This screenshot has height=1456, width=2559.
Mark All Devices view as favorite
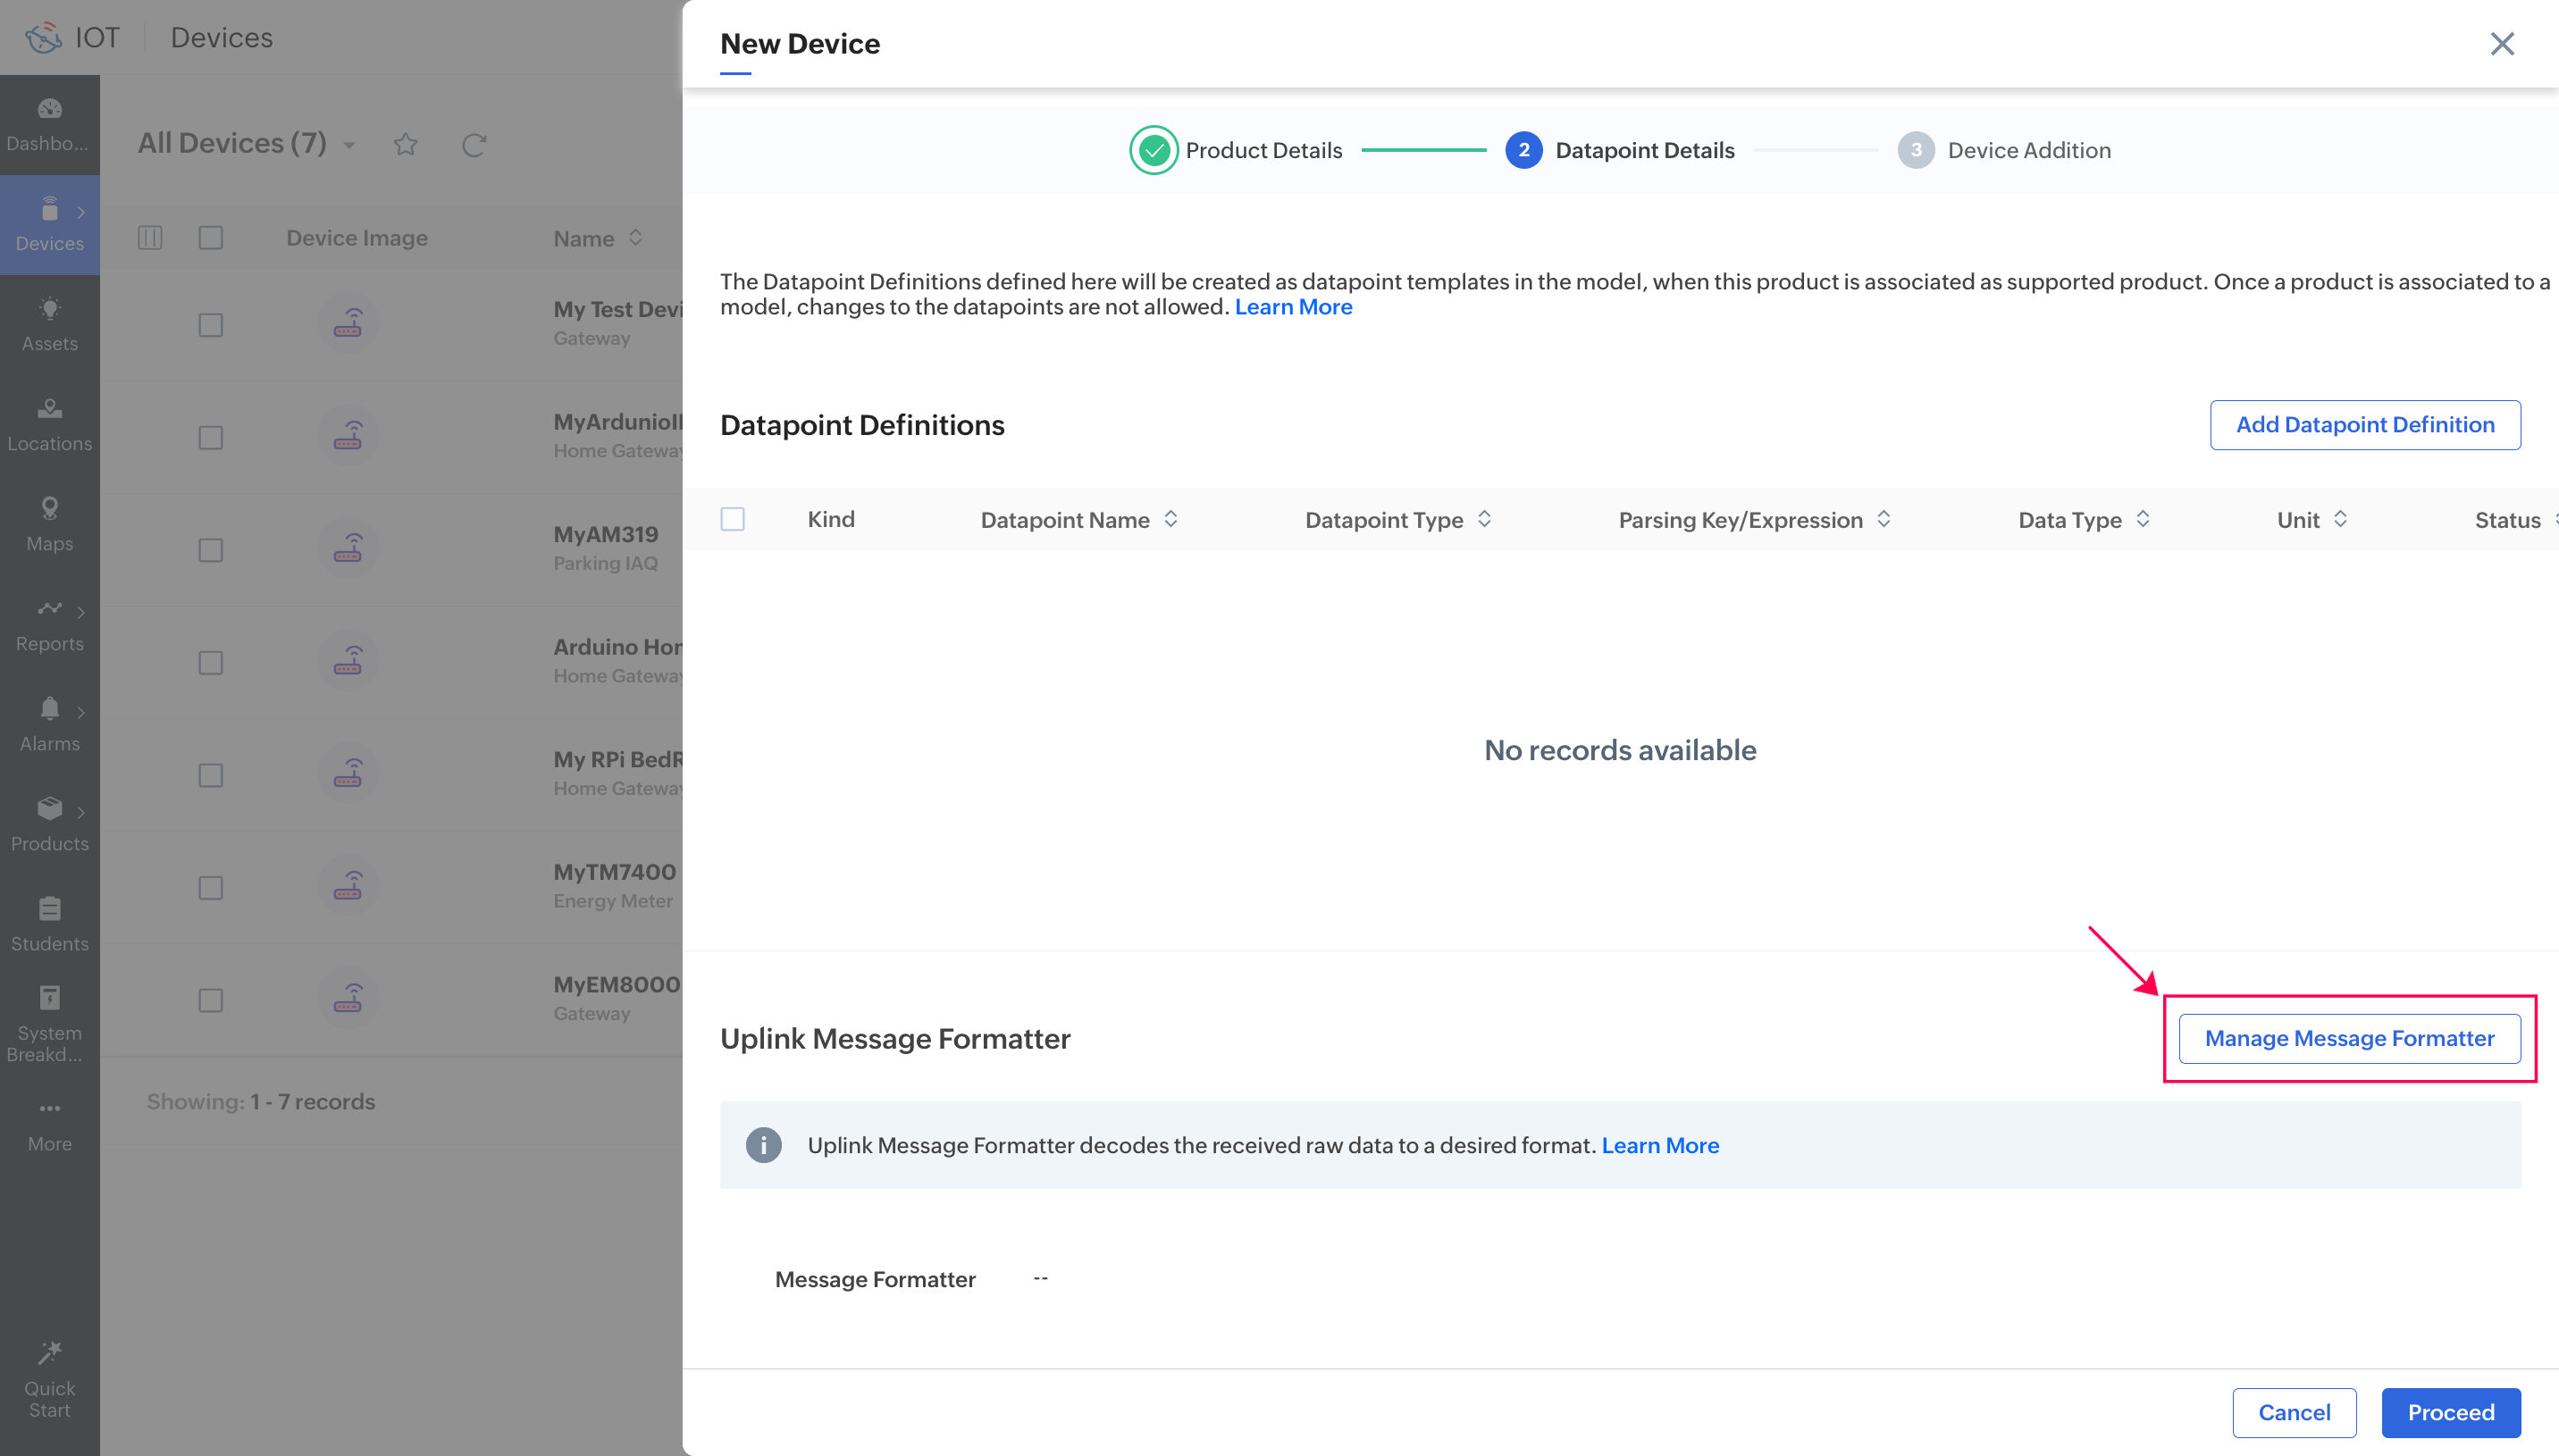tap(405, 145)
